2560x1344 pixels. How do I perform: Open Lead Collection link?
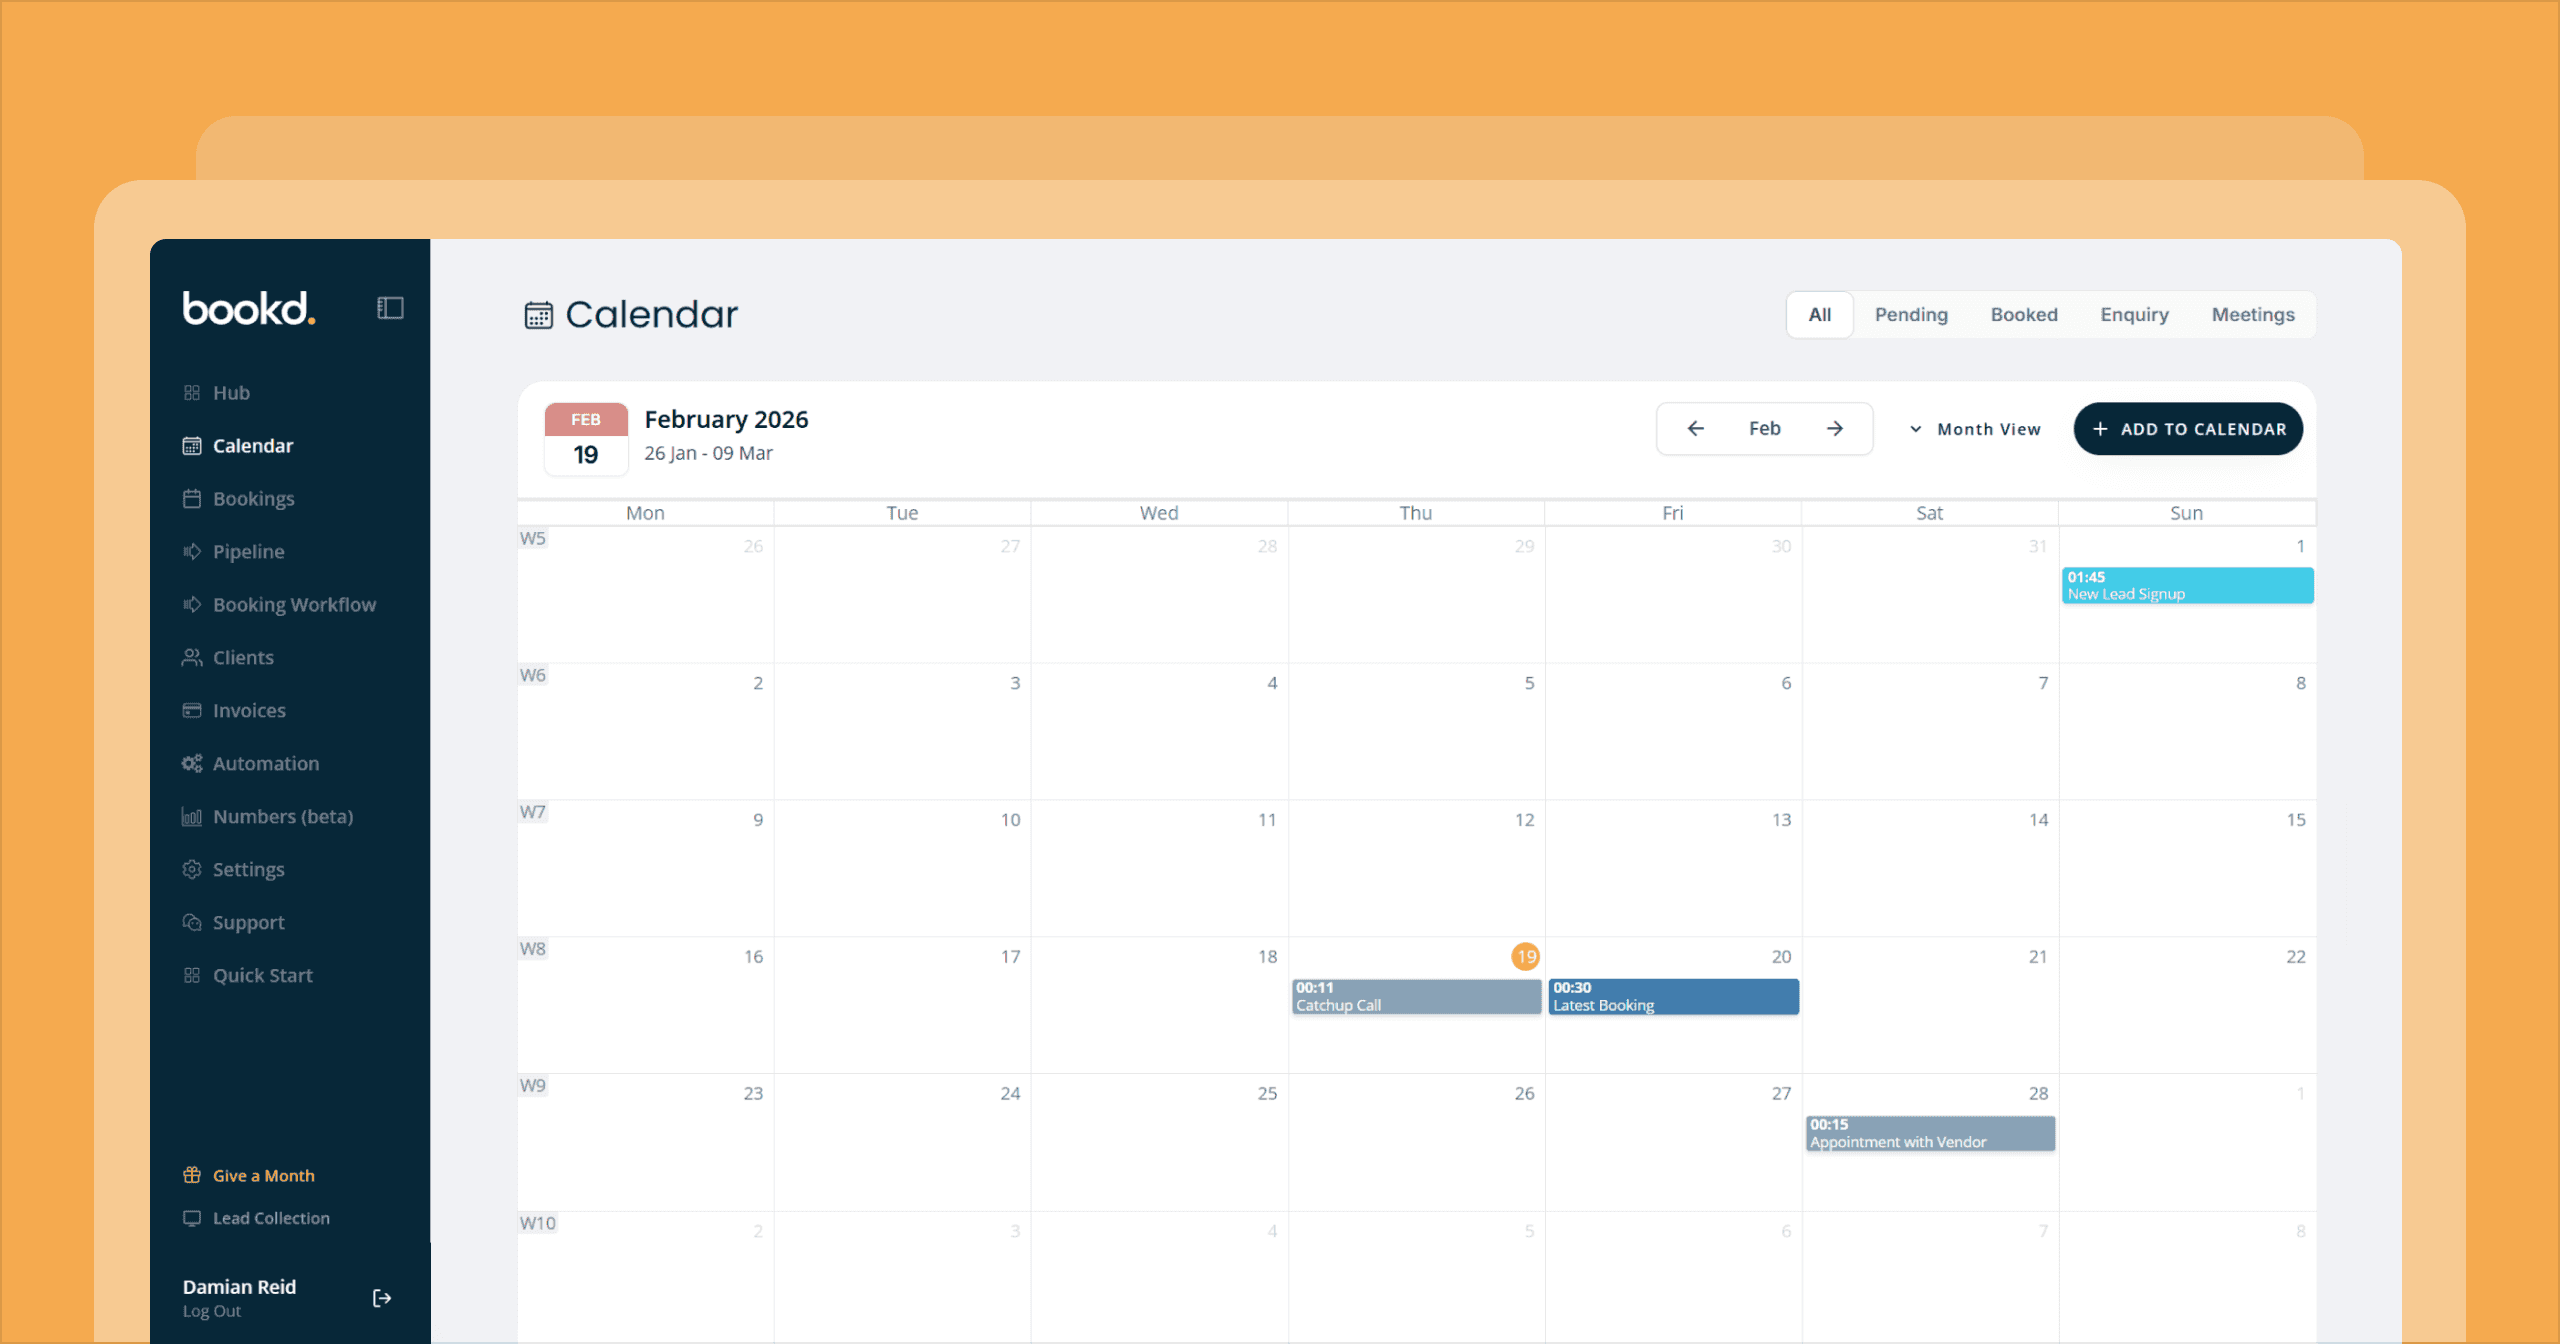[270, 1218]
